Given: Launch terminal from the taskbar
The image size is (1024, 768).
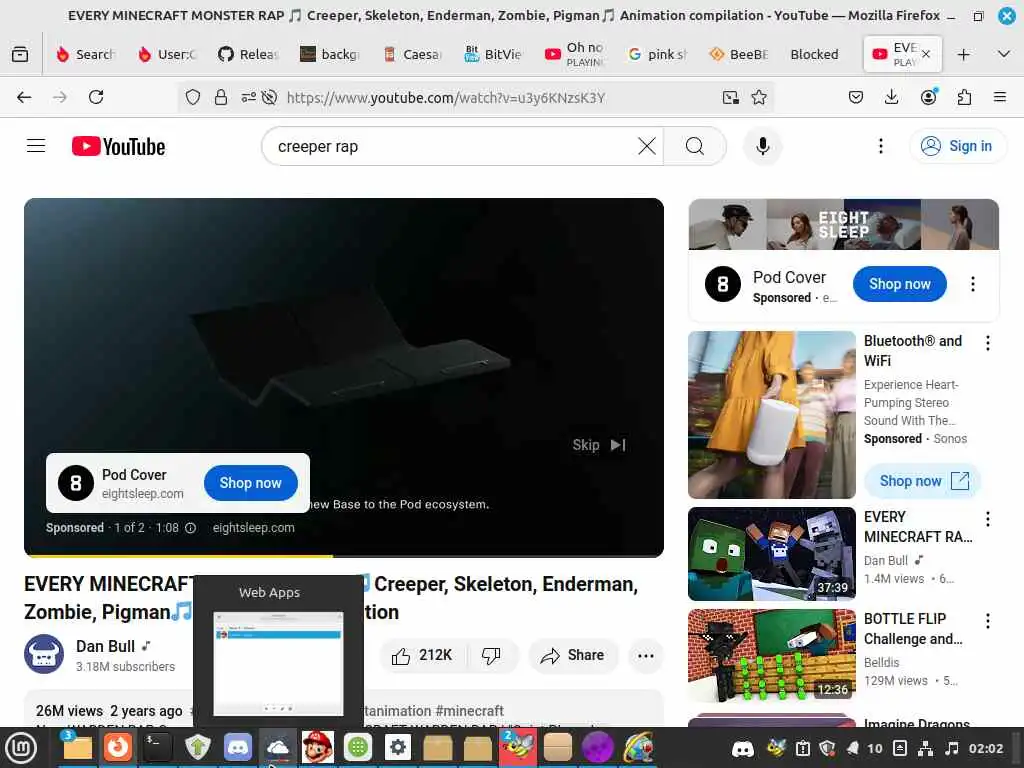Looking at the screenshot, I should 157,748.
